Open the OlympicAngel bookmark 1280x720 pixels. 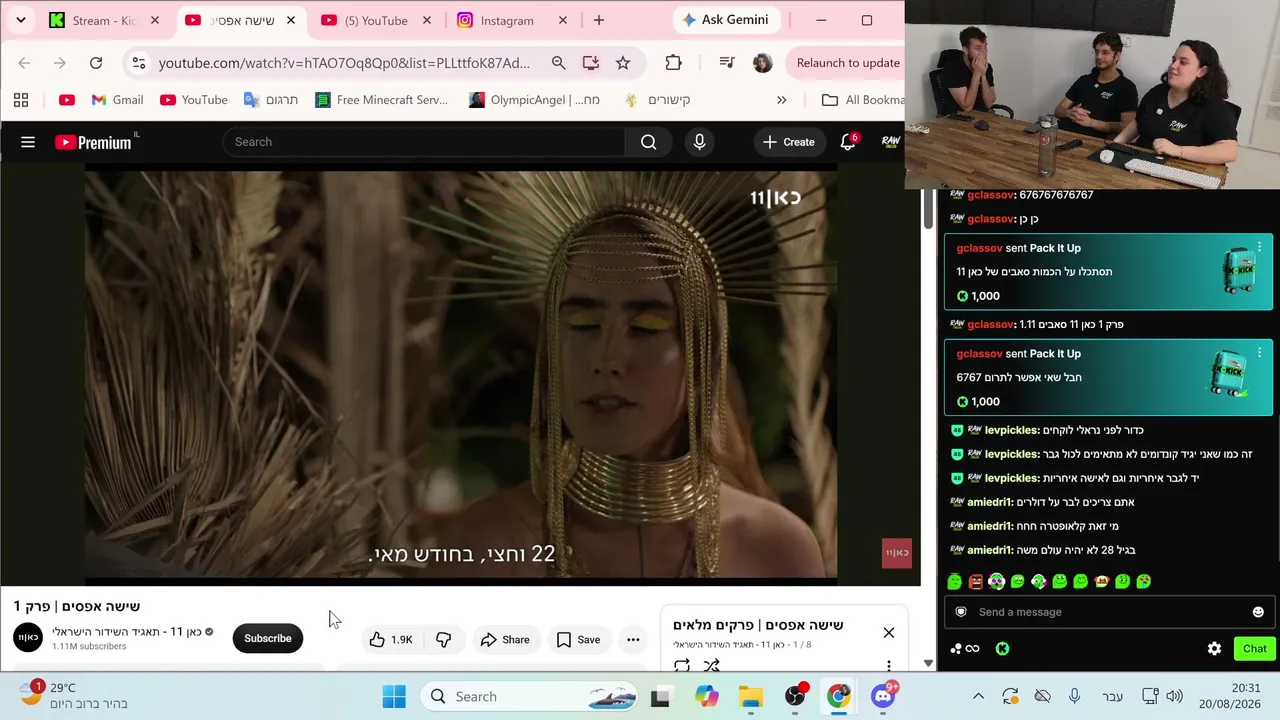[x=534, y=100]
